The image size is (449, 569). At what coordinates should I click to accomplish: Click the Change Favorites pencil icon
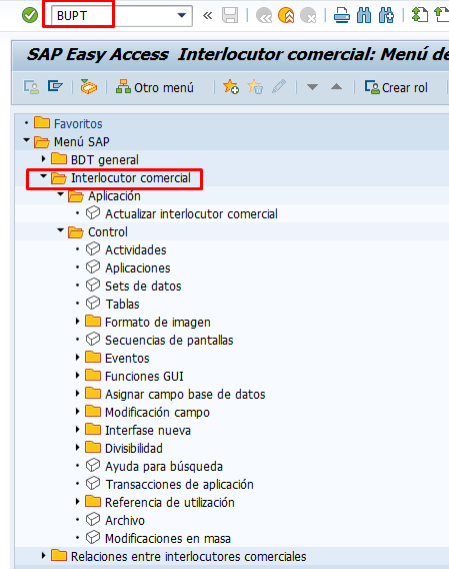point(279,87)
